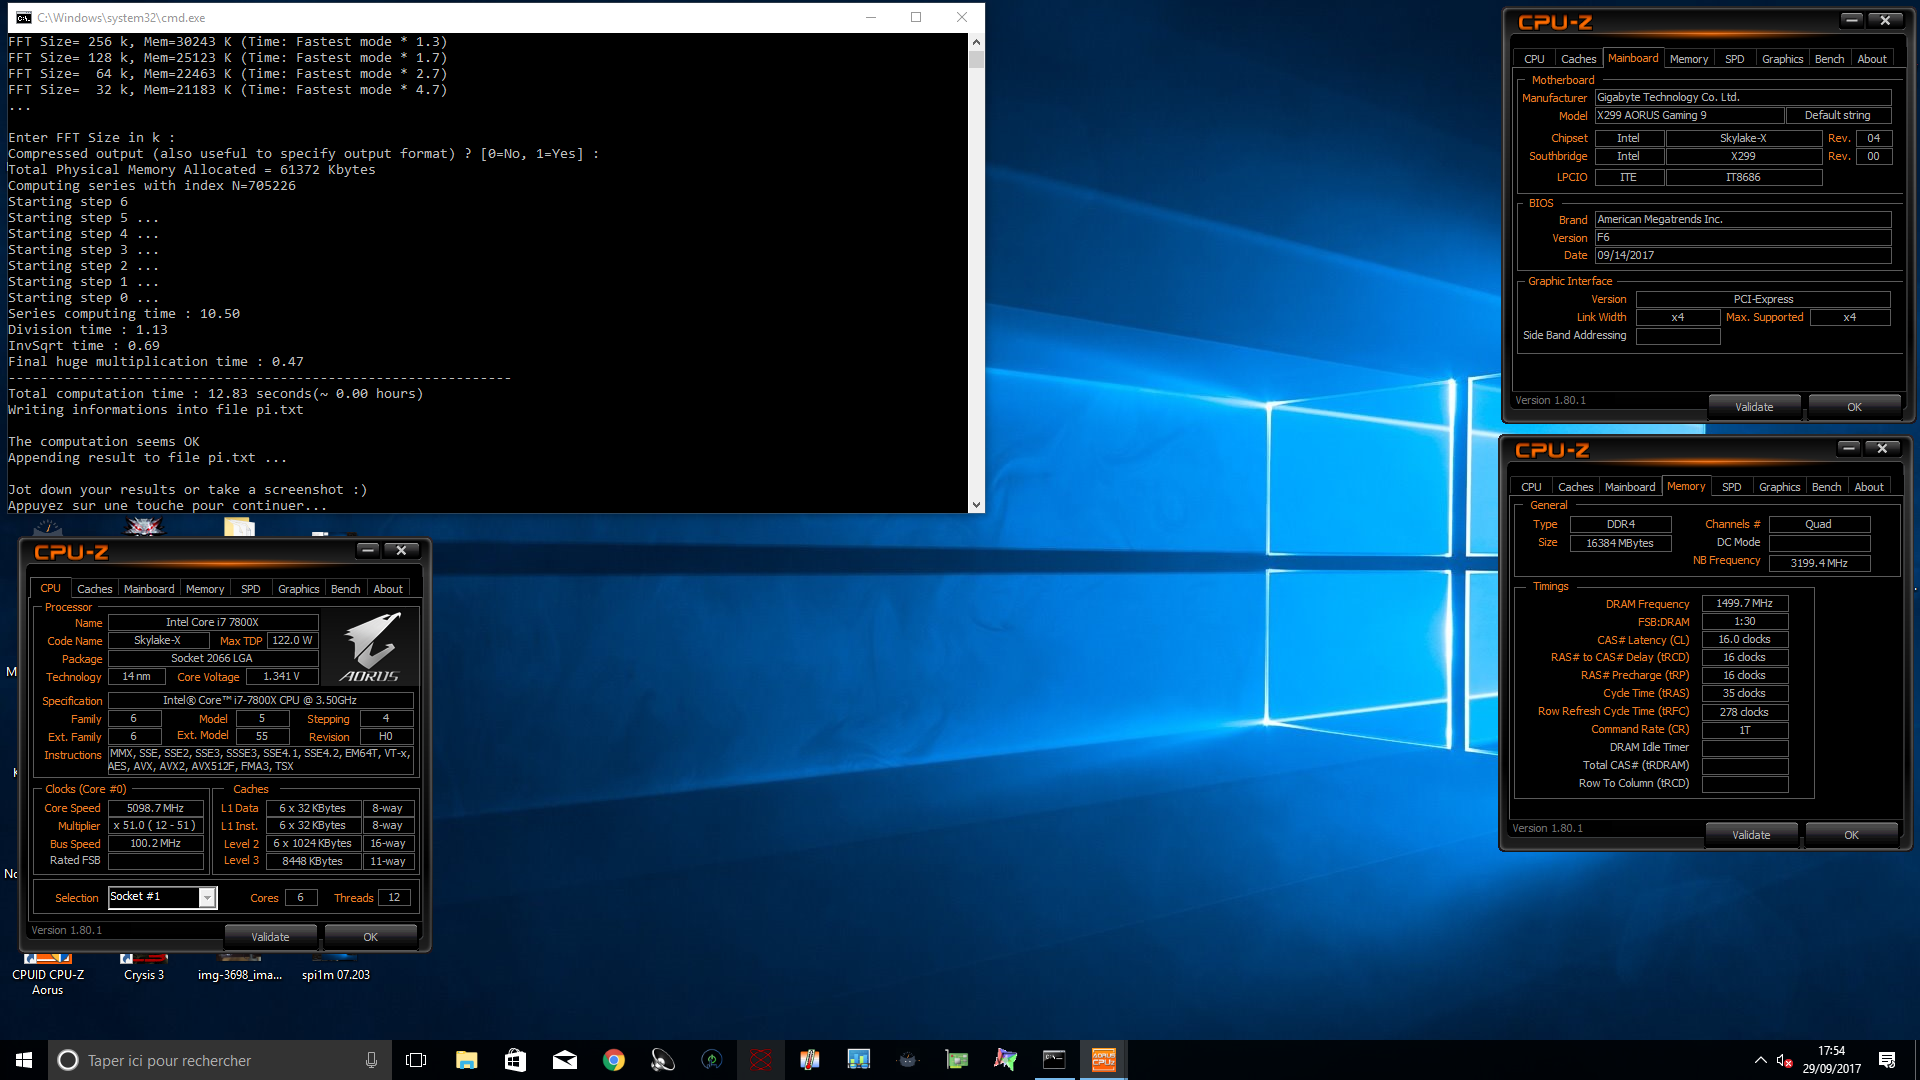This screenshot has width=1920, height=1080.
Task: Switch to Bench tab in bottom-left CPU-Z
Action: click(345, 589)
